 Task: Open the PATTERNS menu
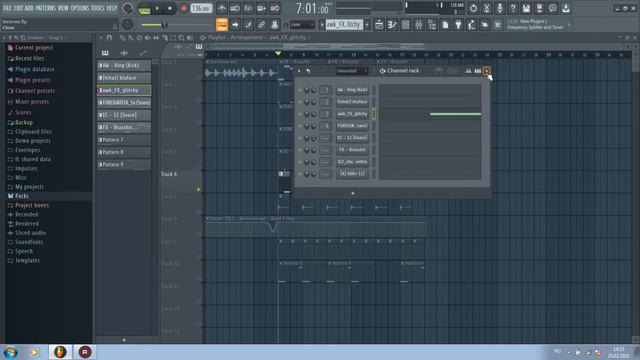(45, 8)
